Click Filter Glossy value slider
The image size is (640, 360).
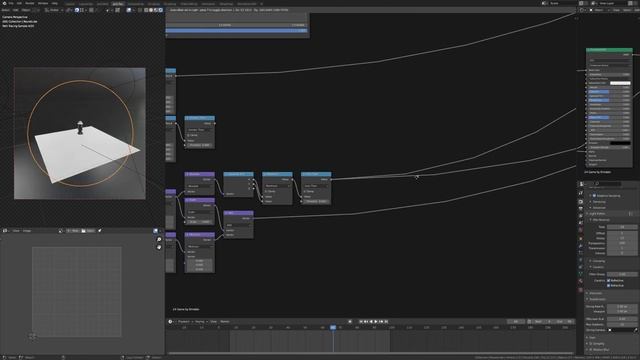(622, 274)
